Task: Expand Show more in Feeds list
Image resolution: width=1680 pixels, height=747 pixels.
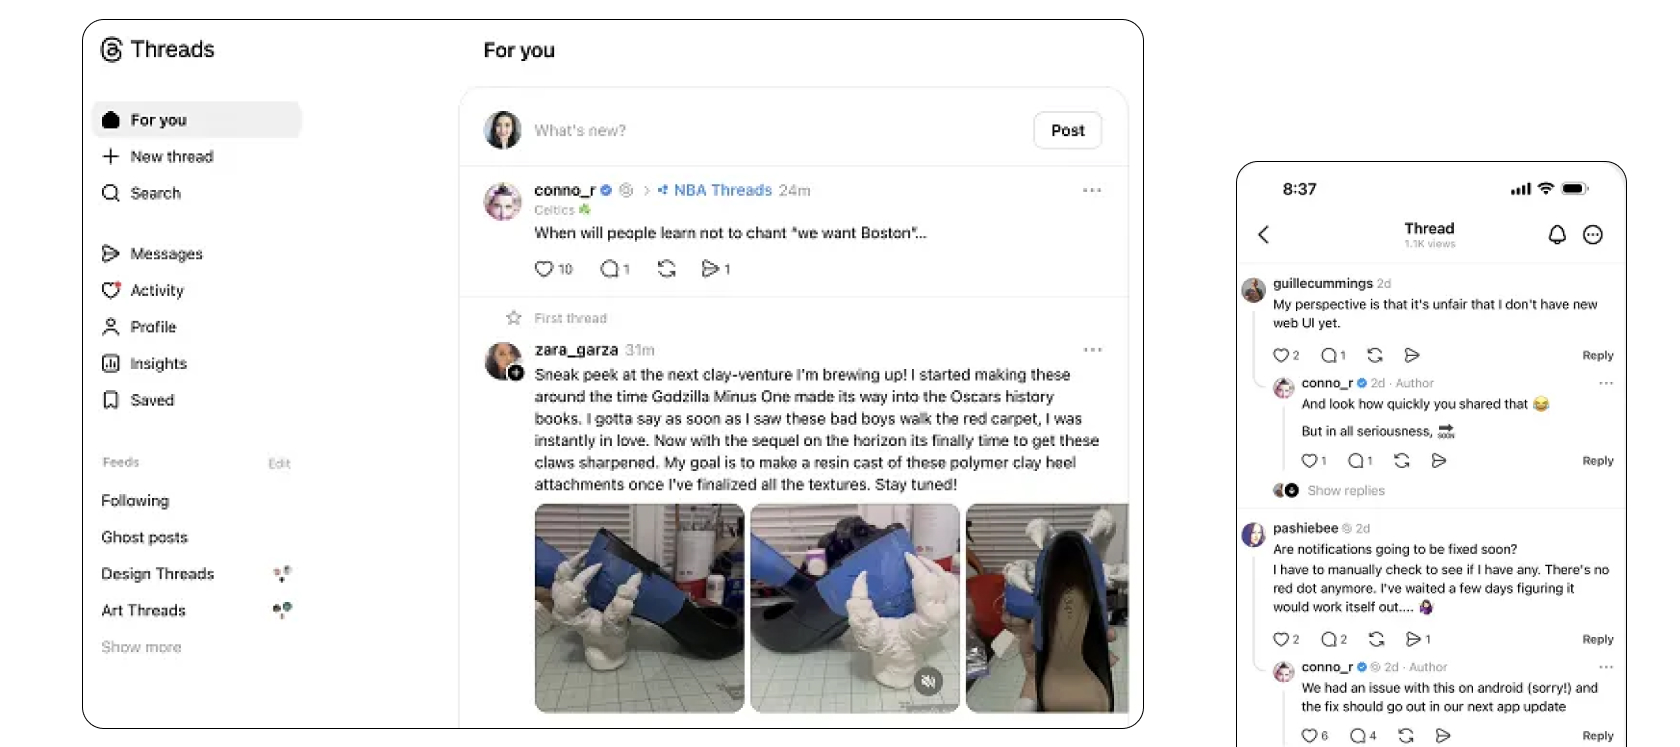Action: [141, 647]
